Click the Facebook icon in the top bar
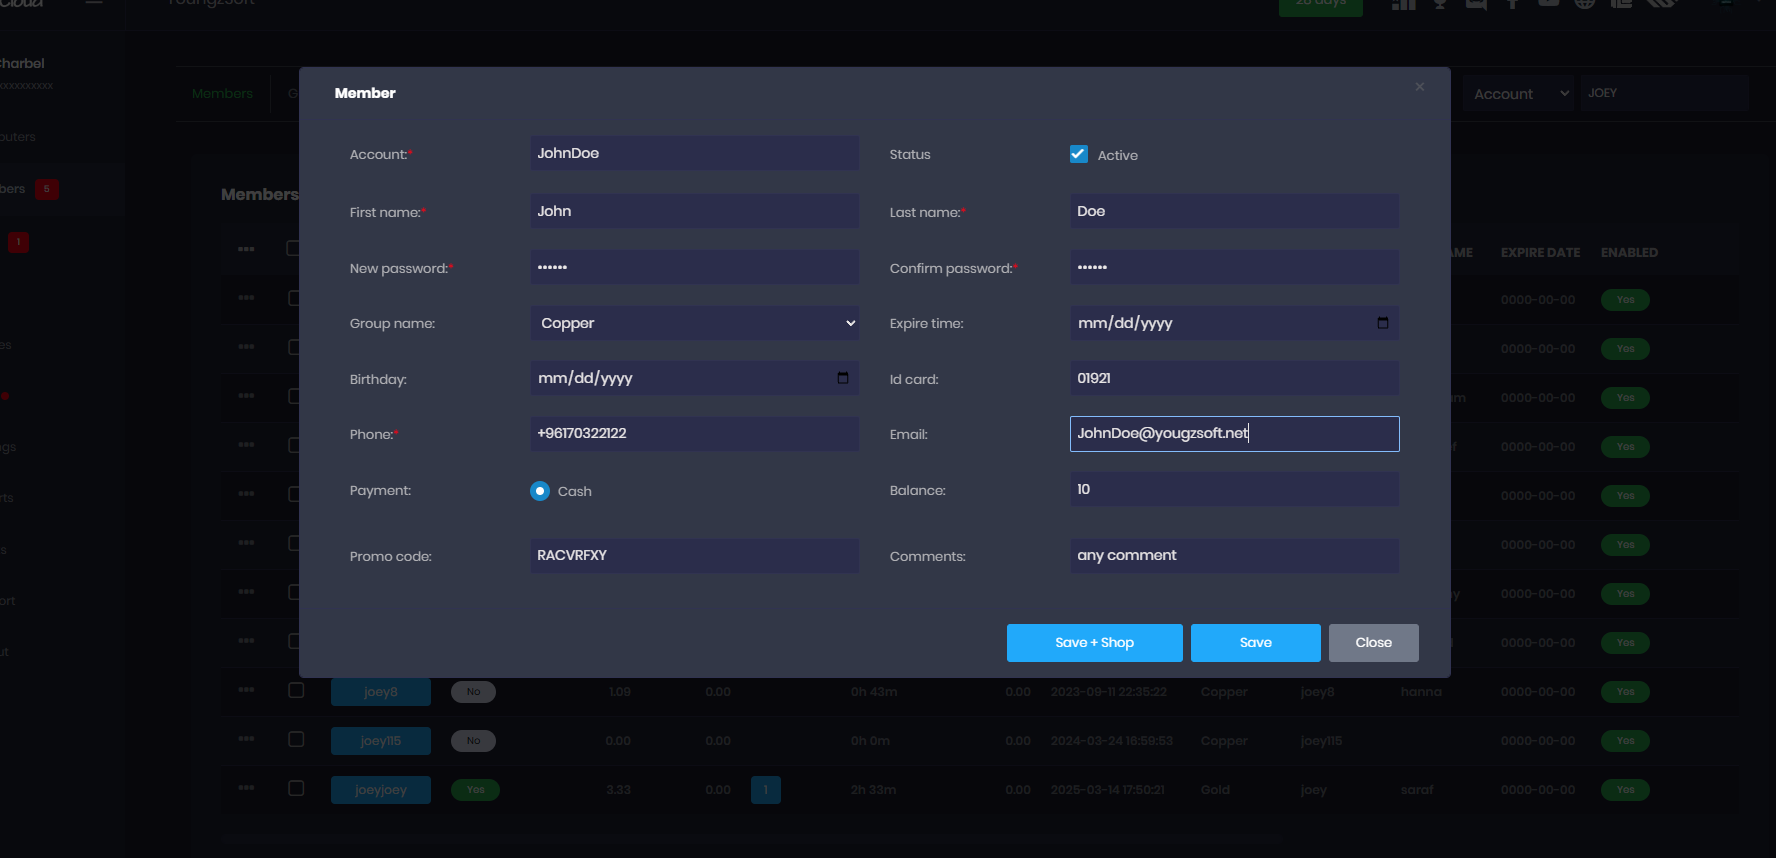This screenshot has height=858, width=1776. coord(1512,4)
